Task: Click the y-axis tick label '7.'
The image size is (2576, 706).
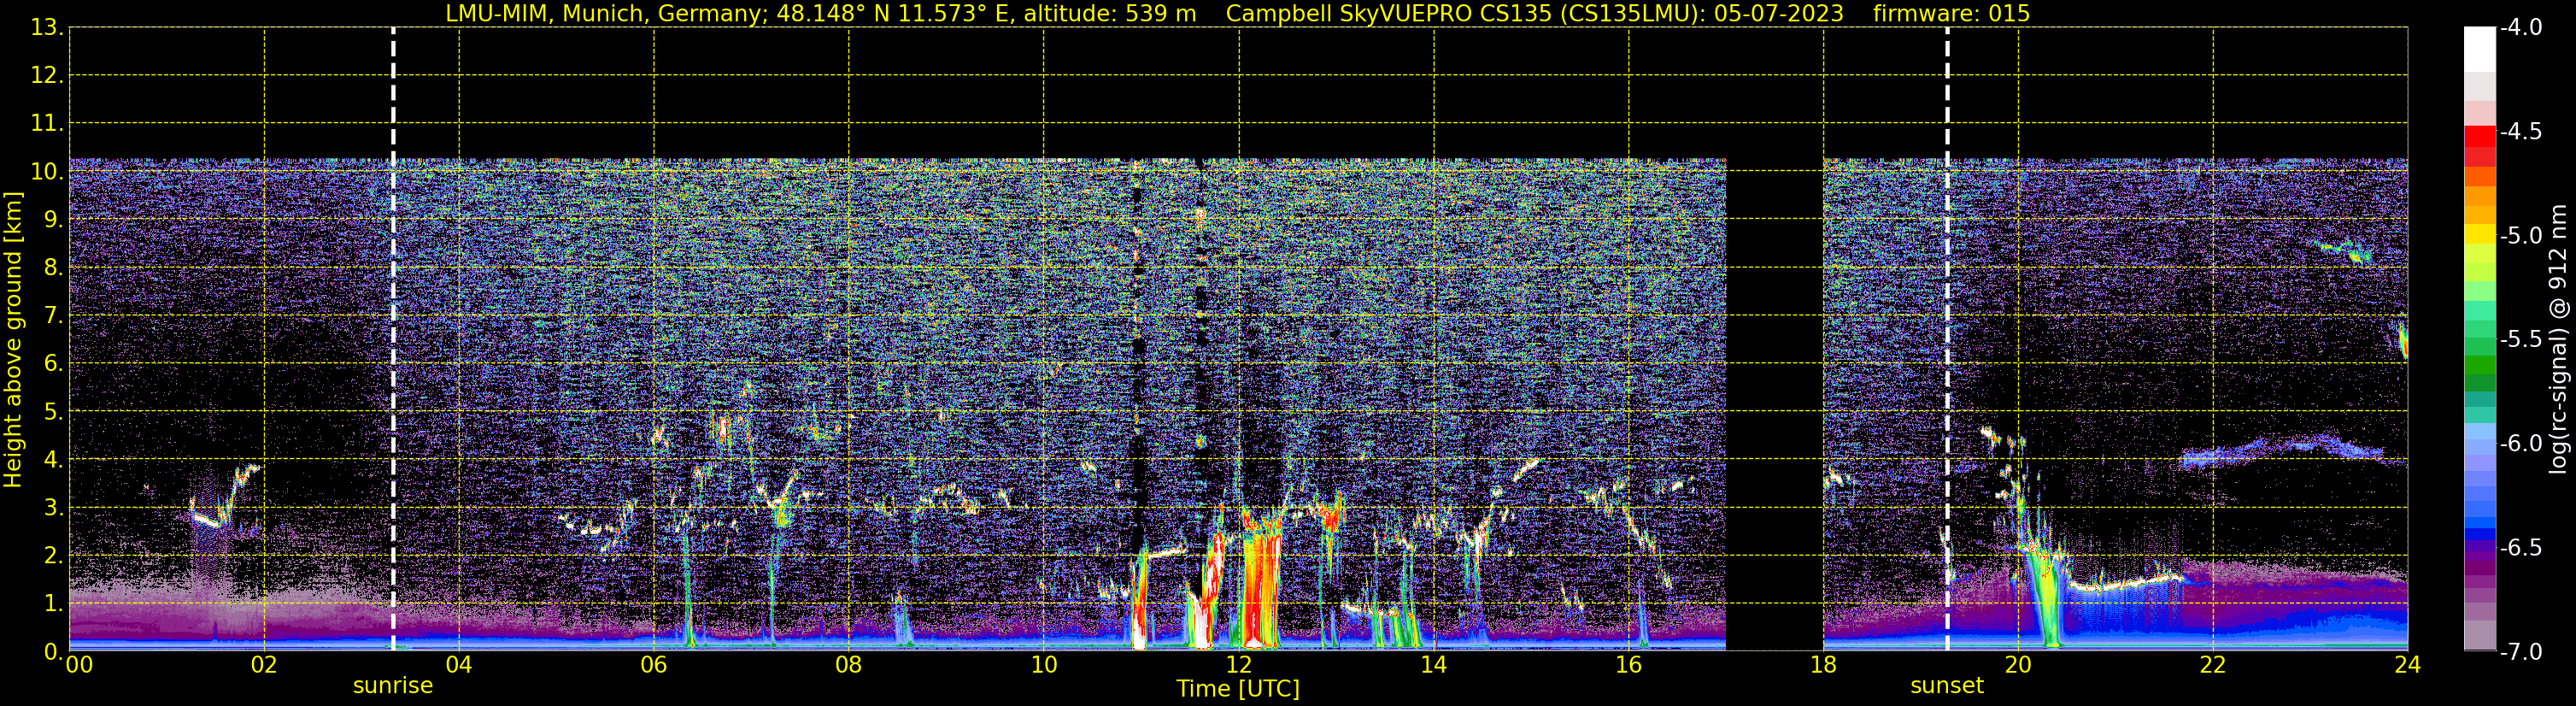Action: 52,316
